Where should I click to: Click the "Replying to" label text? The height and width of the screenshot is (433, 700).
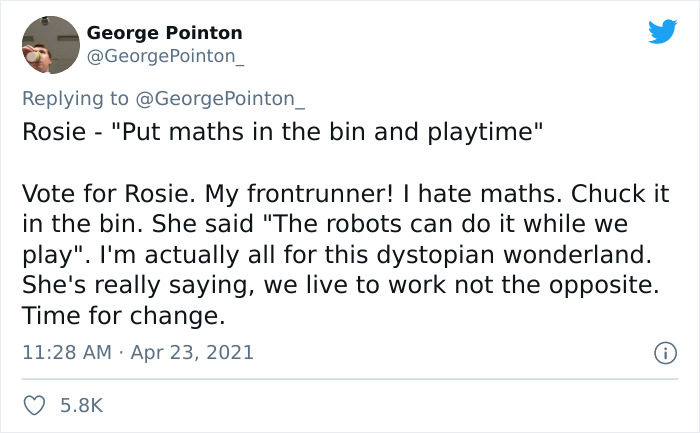coord(75,98)
